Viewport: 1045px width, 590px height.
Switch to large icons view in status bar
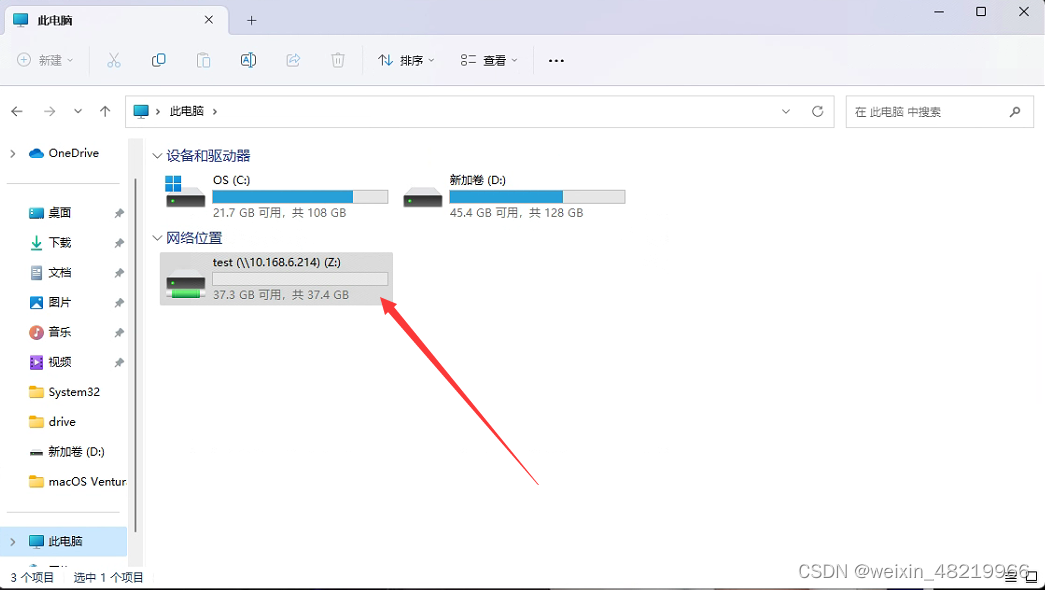click(1032, 577)
